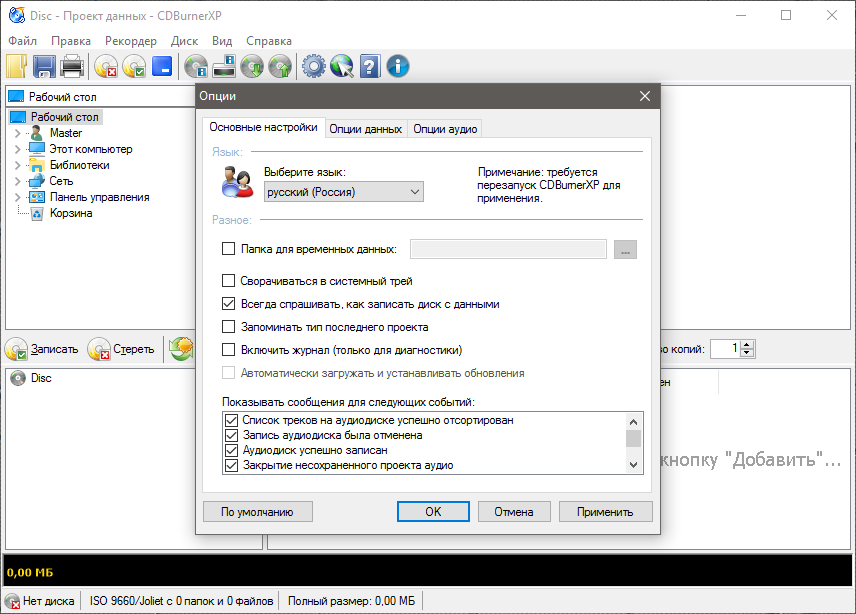This screenshot has width=856, height=614.
Task: Click the Стереть erase button in main window
Action: (121, 349)
